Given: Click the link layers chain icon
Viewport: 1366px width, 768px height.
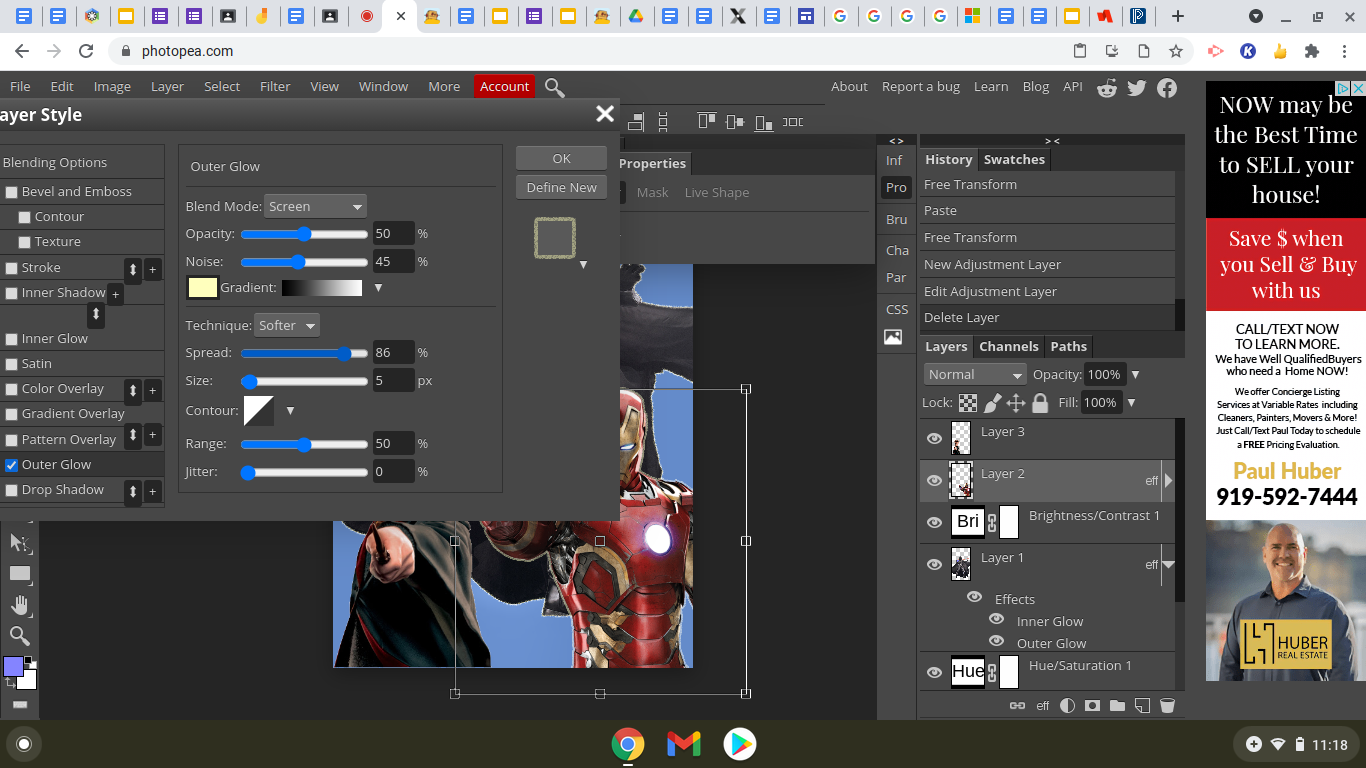Looking at the screenshot, I should click(x=1017, y=705).
